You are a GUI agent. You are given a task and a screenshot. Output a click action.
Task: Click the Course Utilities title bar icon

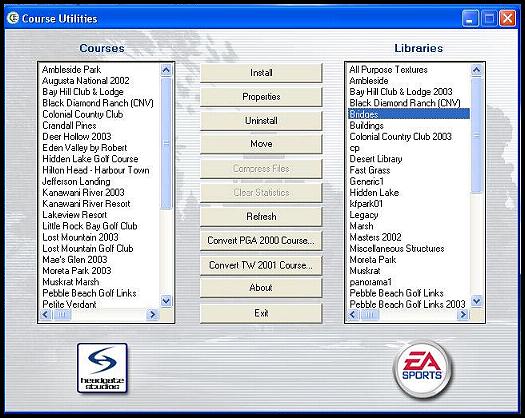tap(13, 18)
